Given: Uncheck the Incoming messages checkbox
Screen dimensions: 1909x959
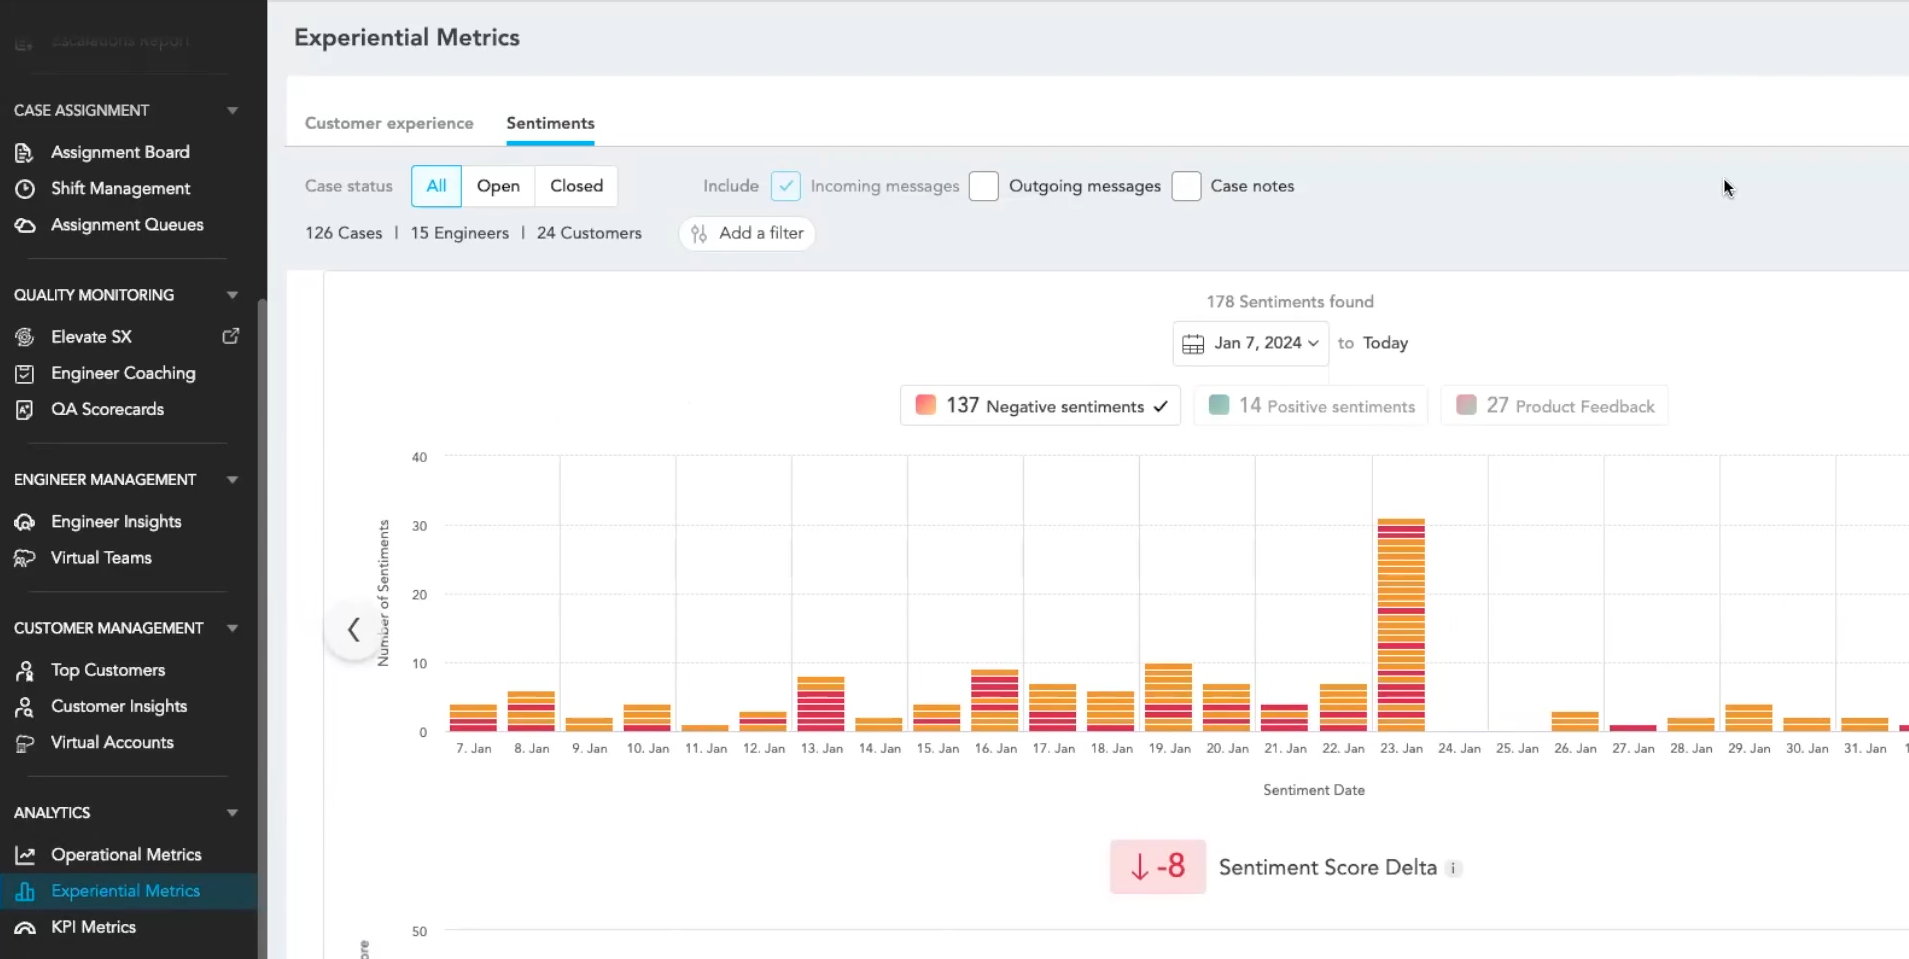Looking at the screenshot, I should click(x=786, y=186).
